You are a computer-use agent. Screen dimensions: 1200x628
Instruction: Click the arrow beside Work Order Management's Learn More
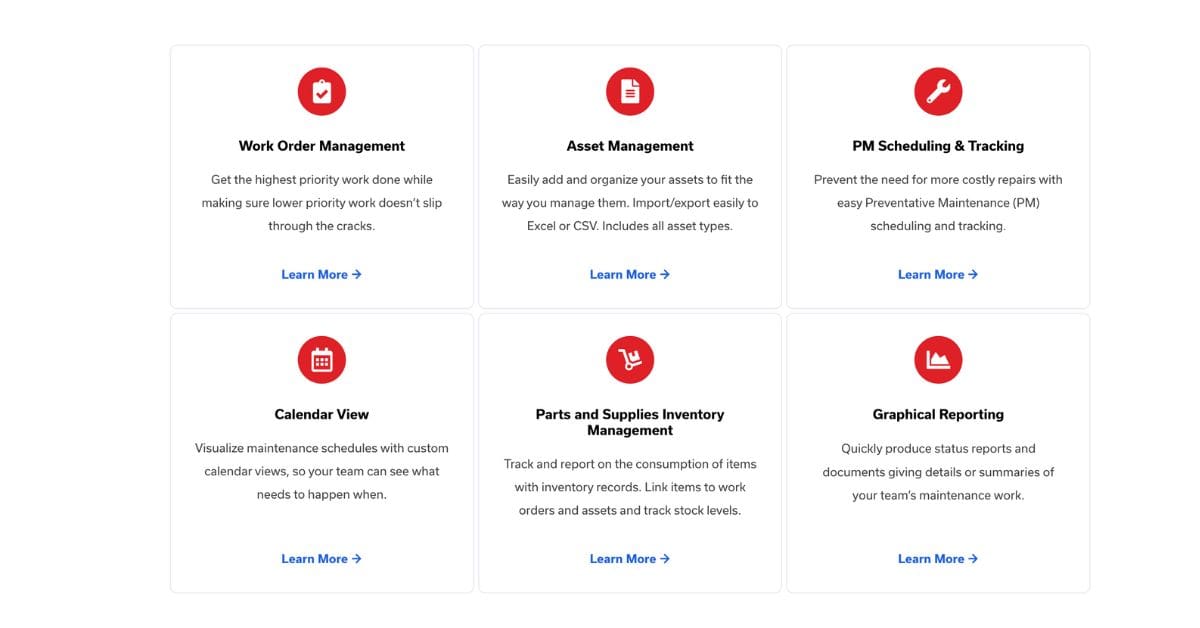click(355, 274)
